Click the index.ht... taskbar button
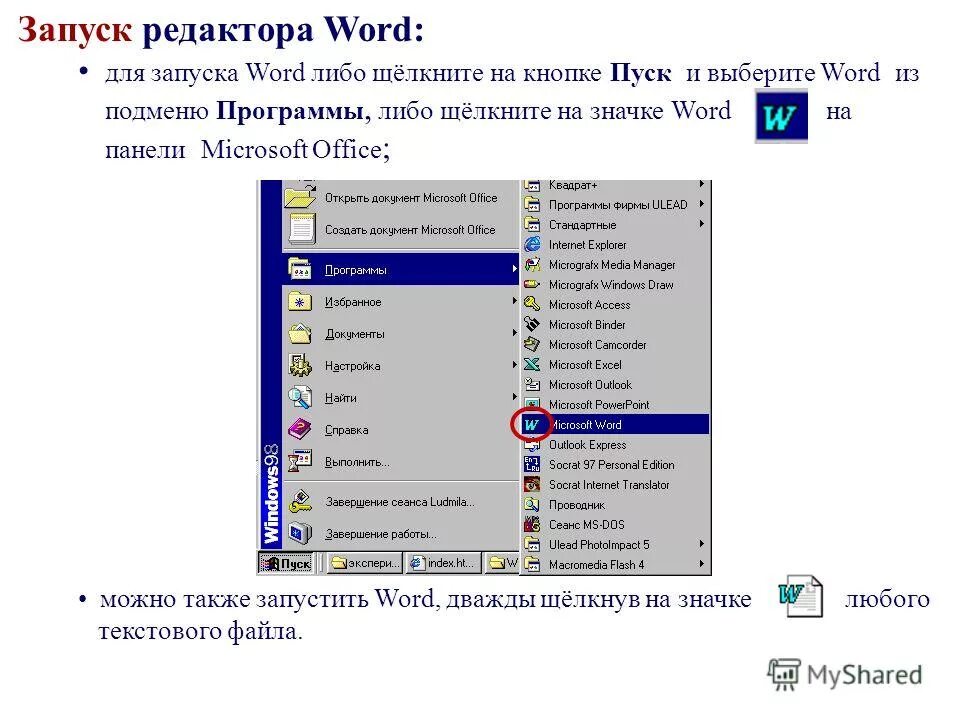This screenshot has height=720, width=960. pos(444,563)
